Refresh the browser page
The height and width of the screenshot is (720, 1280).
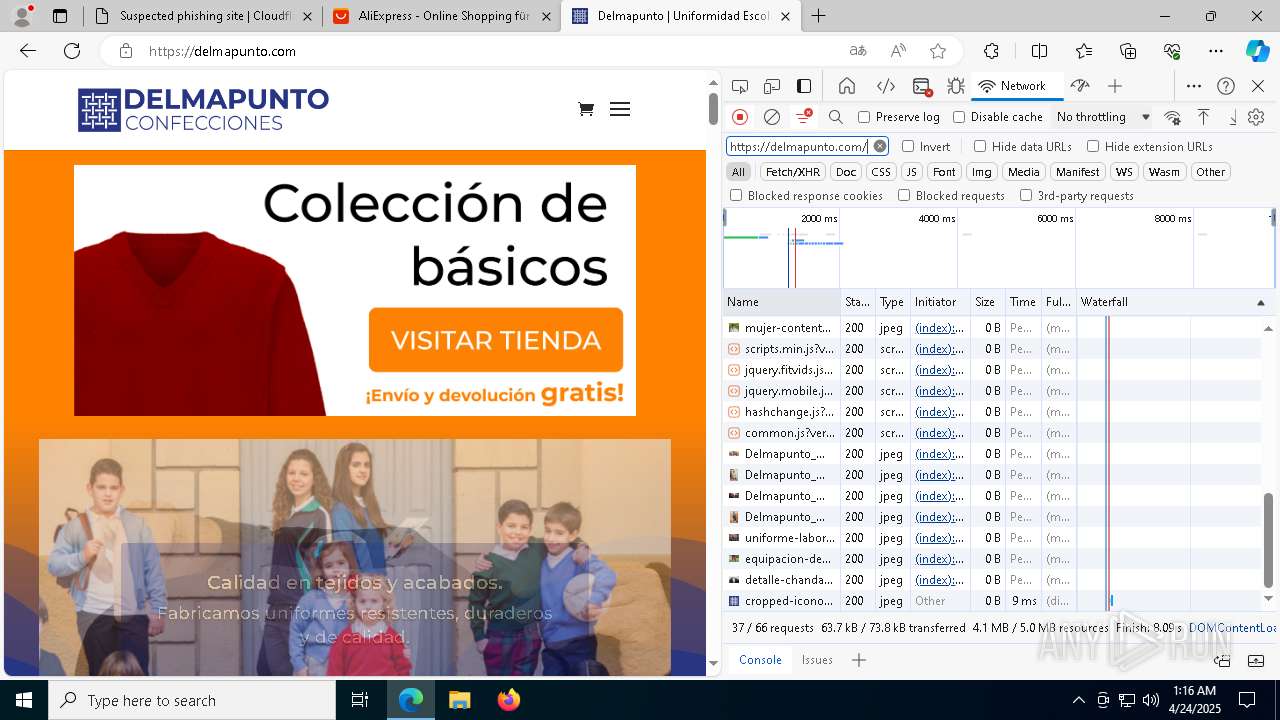(72, 51)
